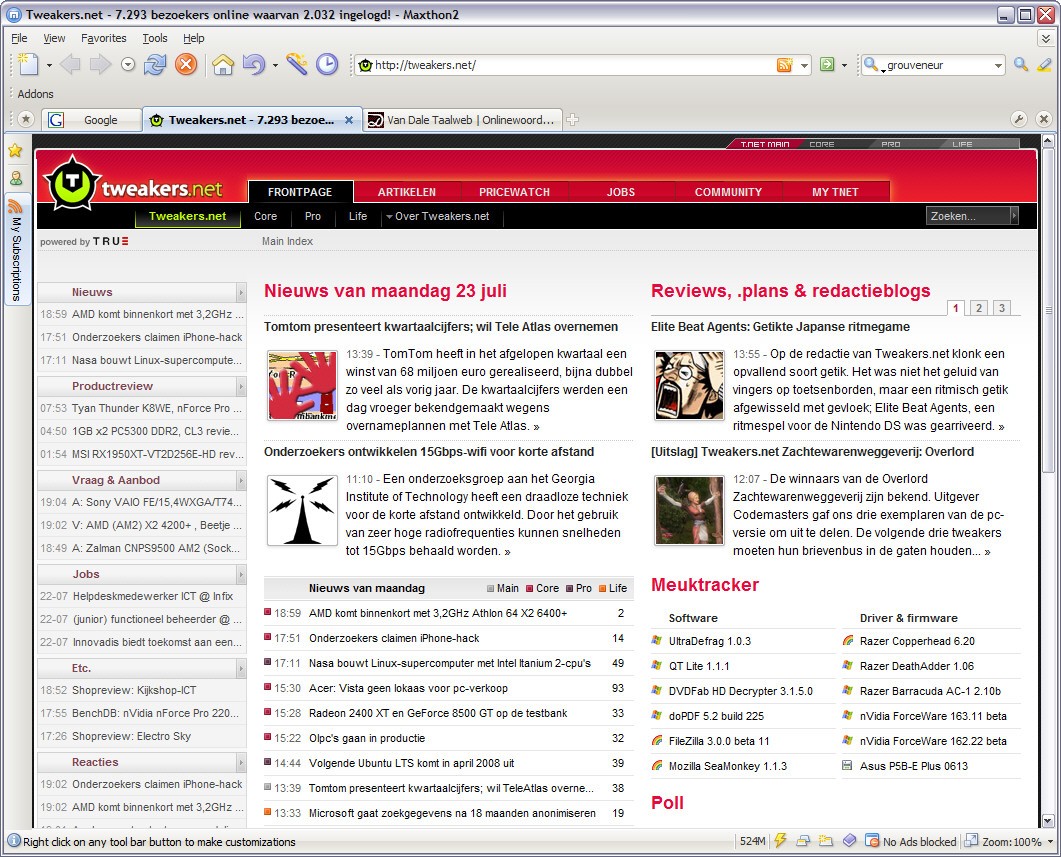Click the Search magnifier button right of search box
The height and width of the screenshot is (857, 1061).
[1021, 65]
